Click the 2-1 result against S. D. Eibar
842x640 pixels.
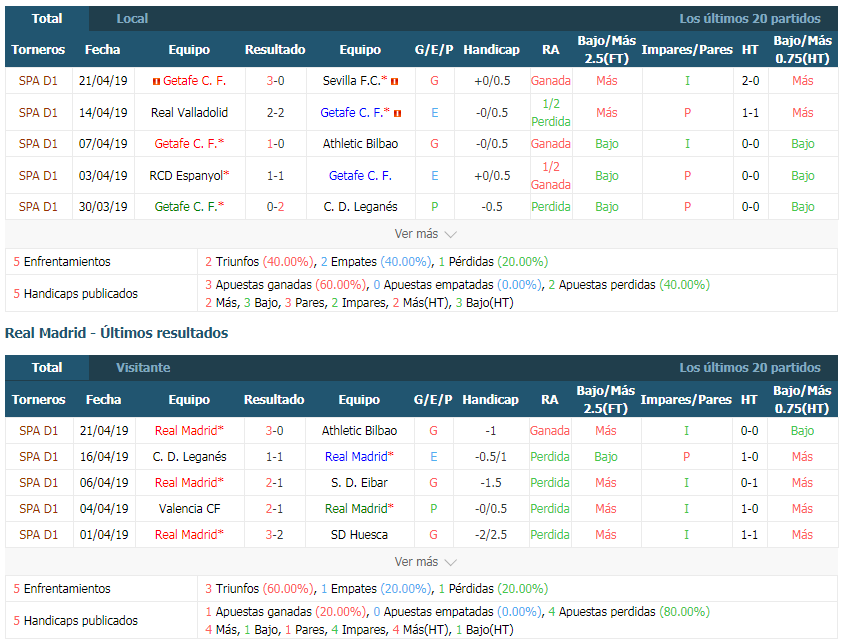(274, 483)
